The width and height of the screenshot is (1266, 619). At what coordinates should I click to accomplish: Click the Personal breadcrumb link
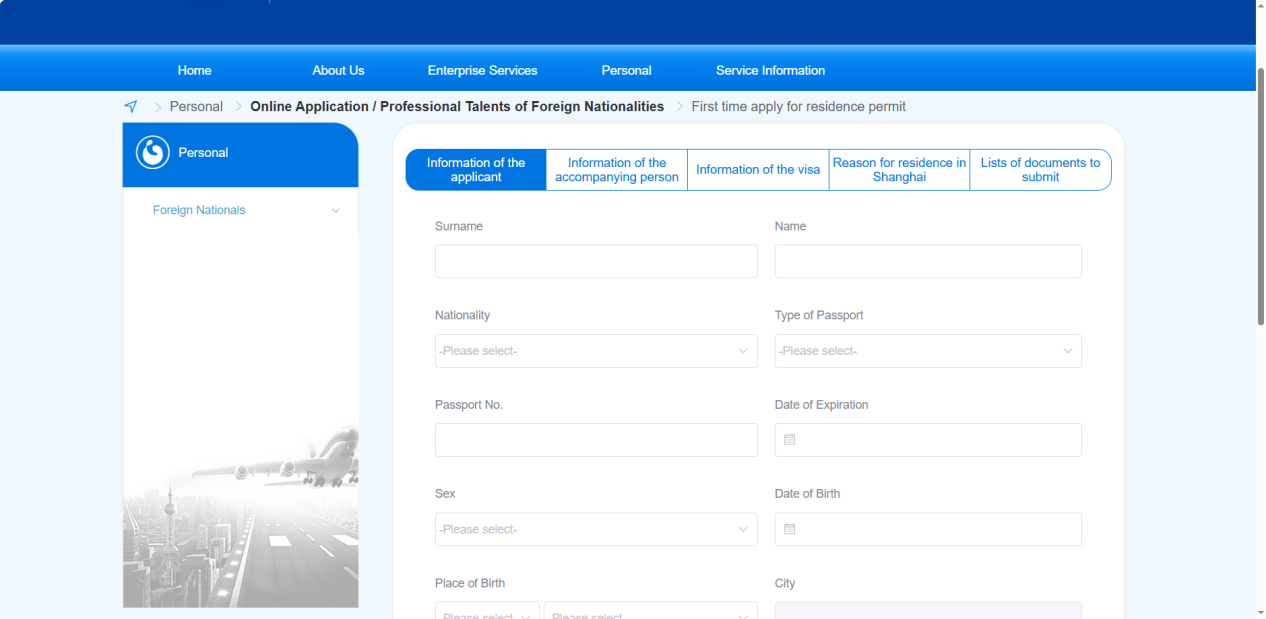196,106
